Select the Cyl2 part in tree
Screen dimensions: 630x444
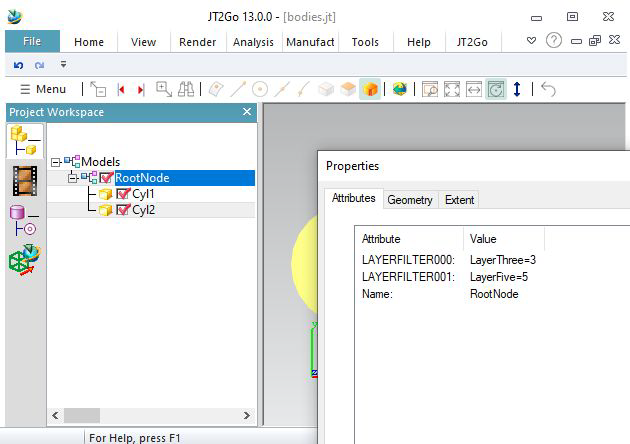click(x=143, y=210)
